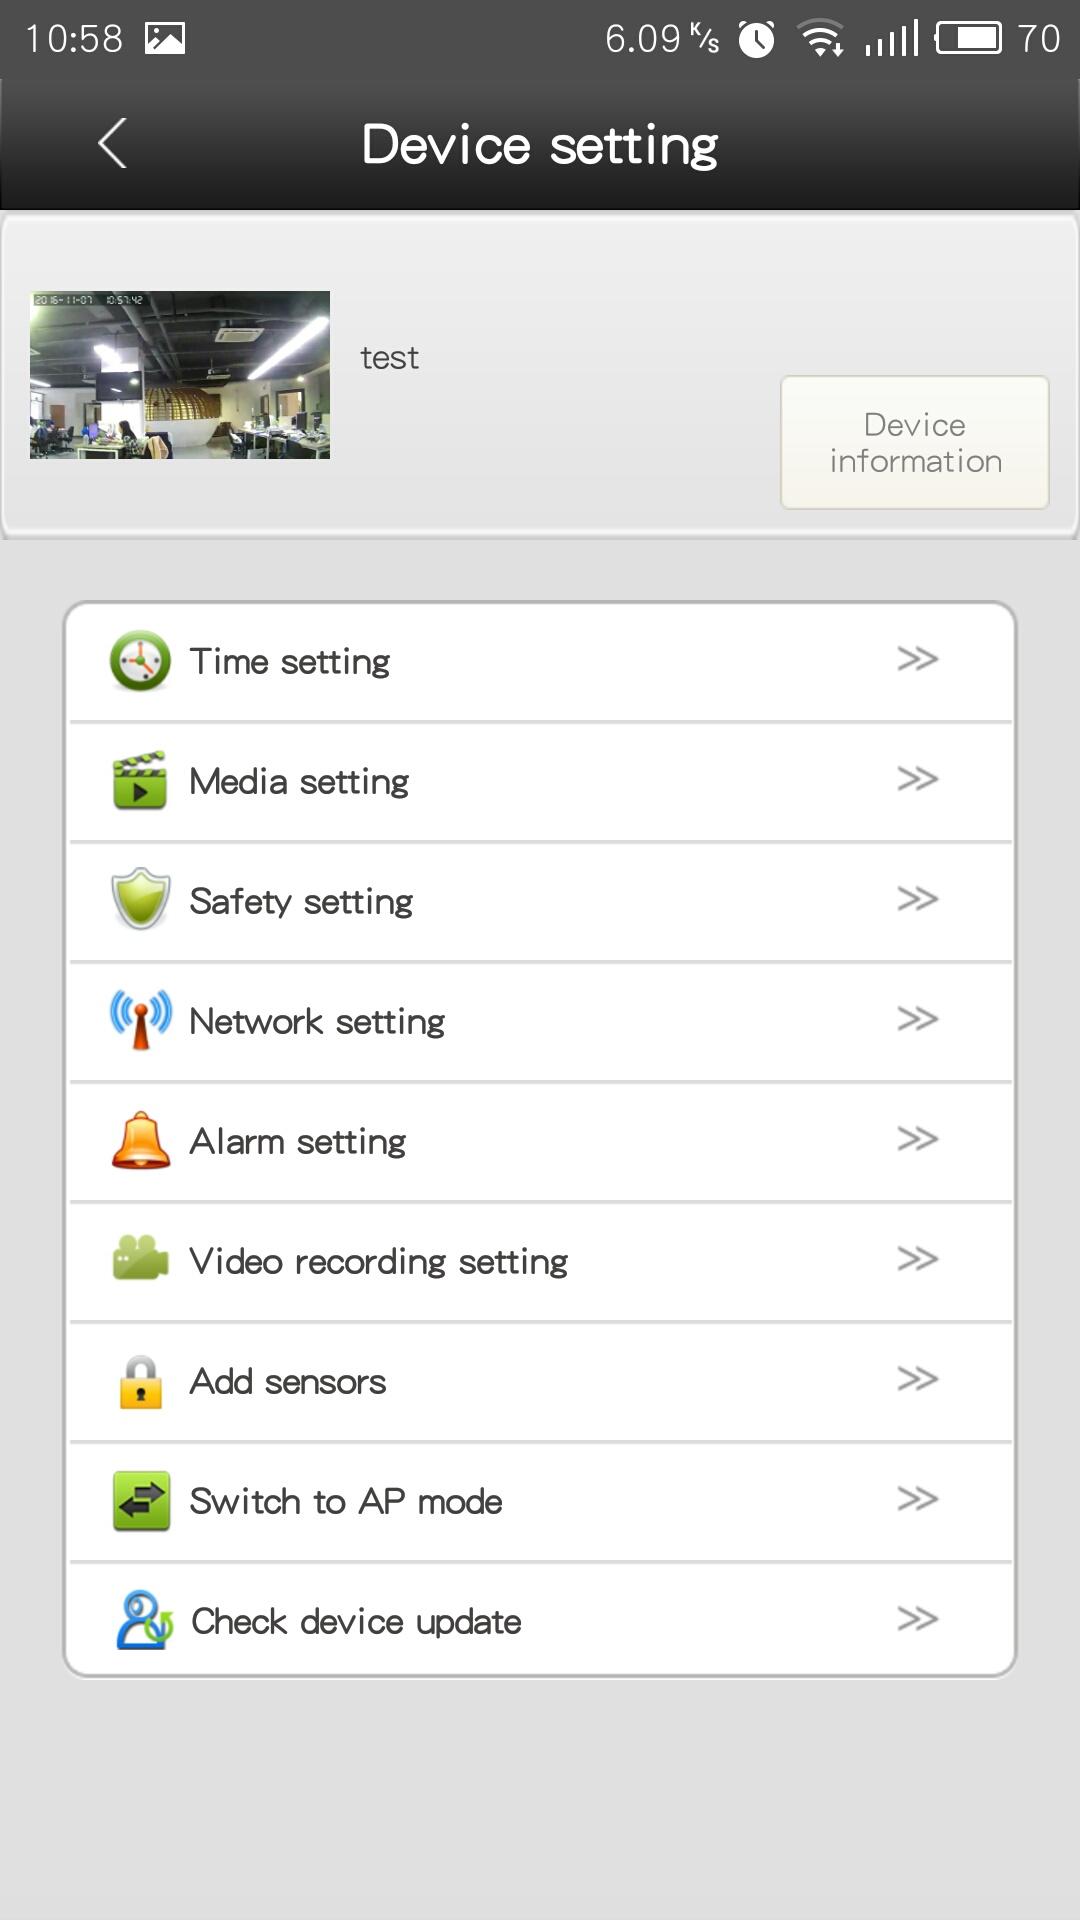Expand Switch to AP mode chevron
The image size is (1080, 1920).
coord(917,1499)
